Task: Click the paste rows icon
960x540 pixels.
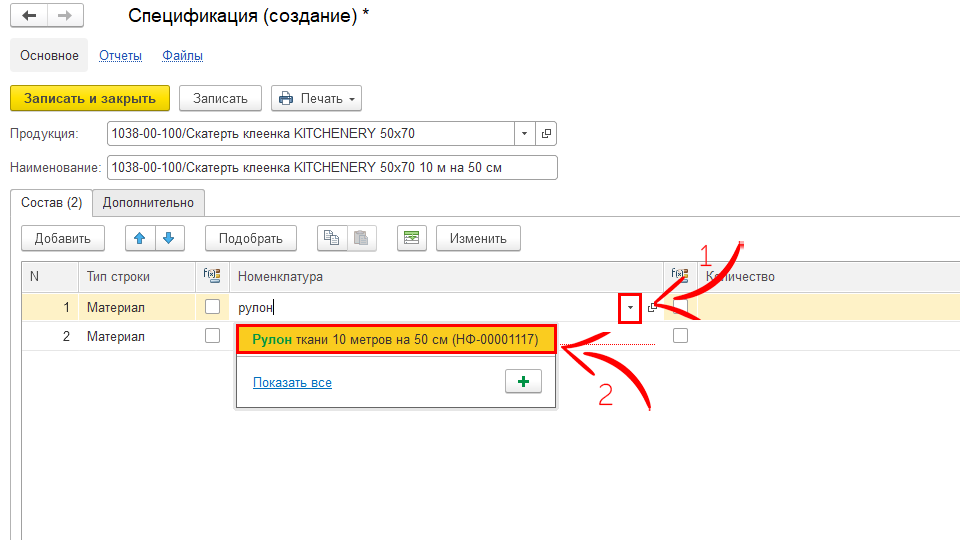Action: click(359, 238)
